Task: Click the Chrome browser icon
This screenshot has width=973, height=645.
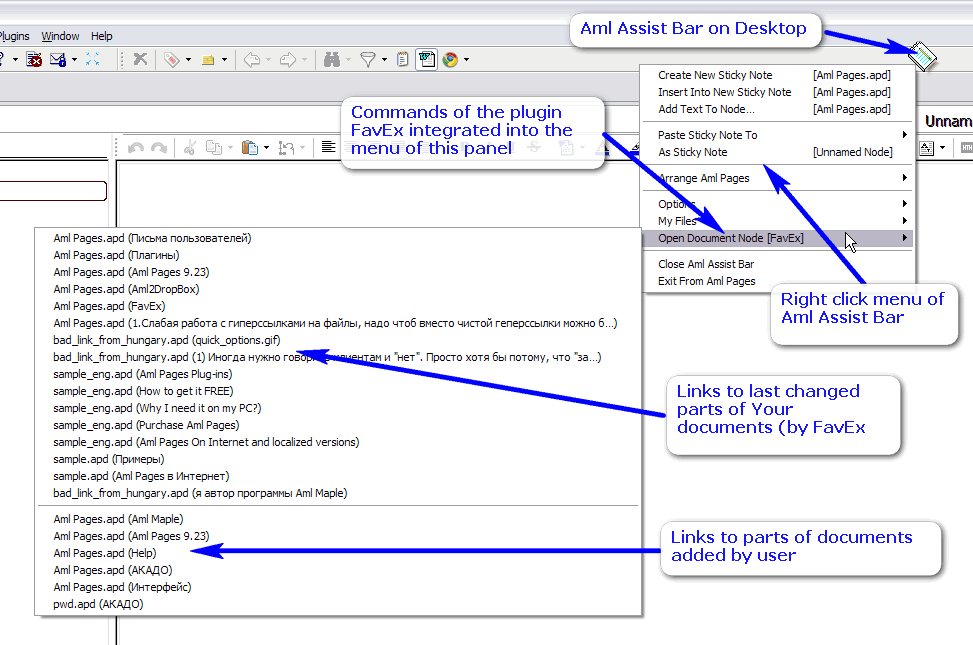Action: (x=451, y=60)
